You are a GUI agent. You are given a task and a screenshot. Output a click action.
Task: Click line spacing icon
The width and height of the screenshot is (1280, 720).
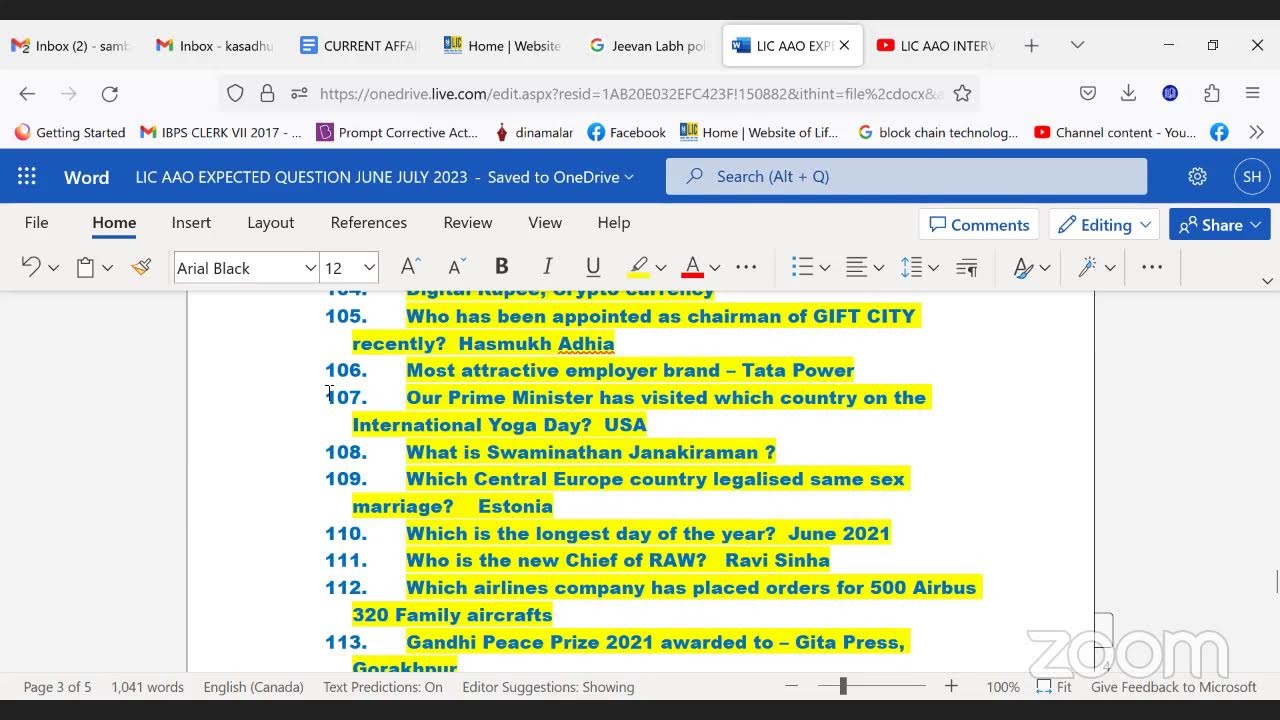911,267
